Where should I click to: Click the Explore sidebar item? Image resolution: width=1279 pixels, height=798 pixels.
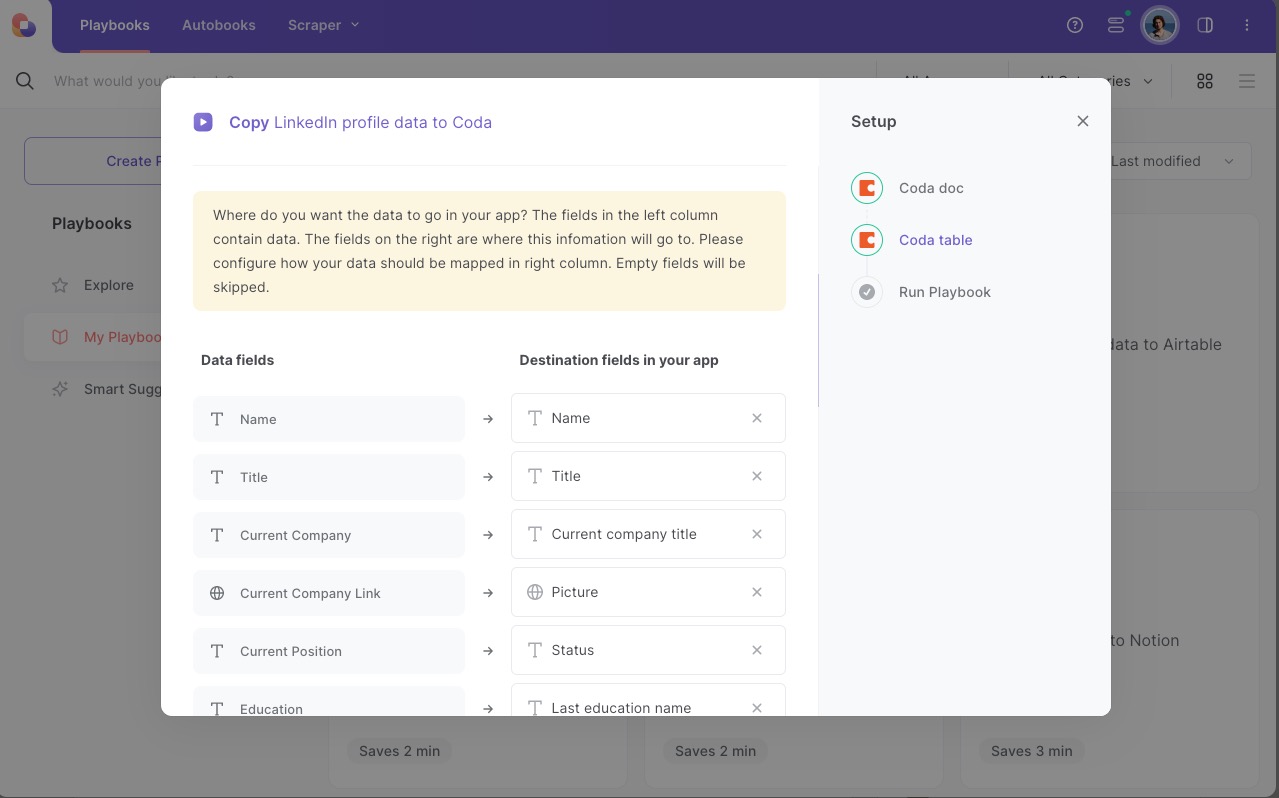[x=93, y=285]
